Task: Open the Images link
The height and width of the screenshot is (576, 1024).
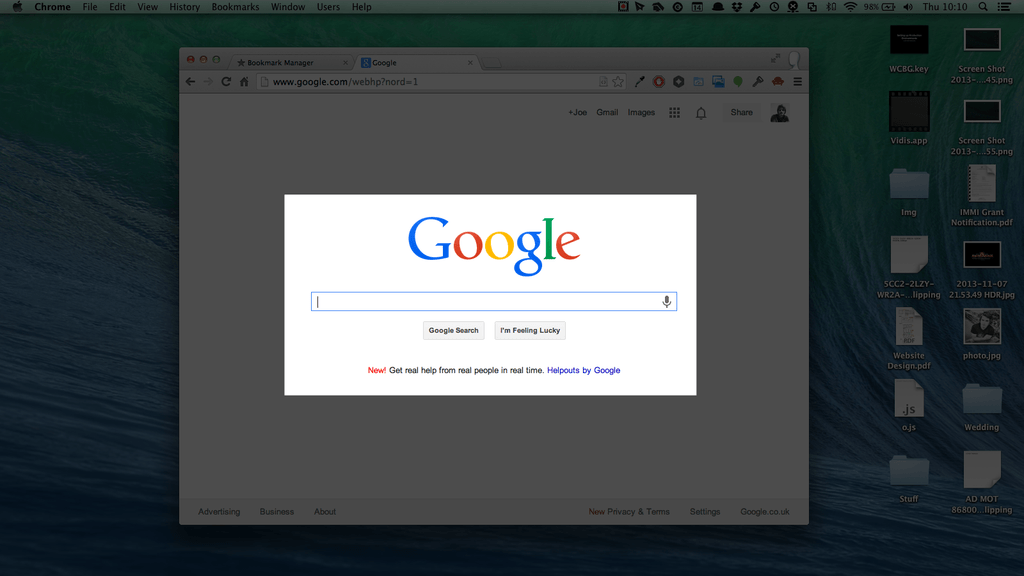Action: tap(641, 112)
